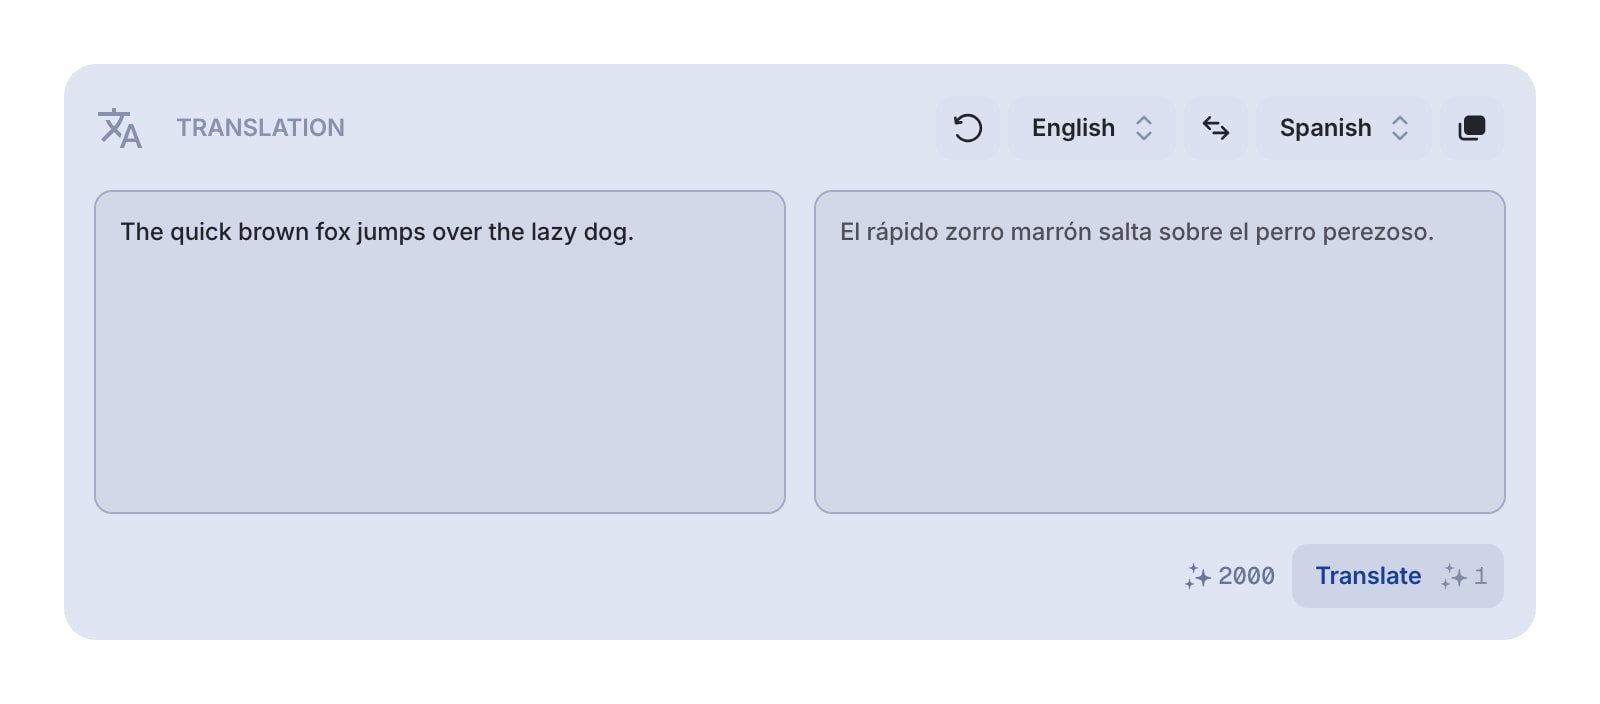Click inside the English source text area
Screen dimensions: 1600x704
(x=440, y=350)
